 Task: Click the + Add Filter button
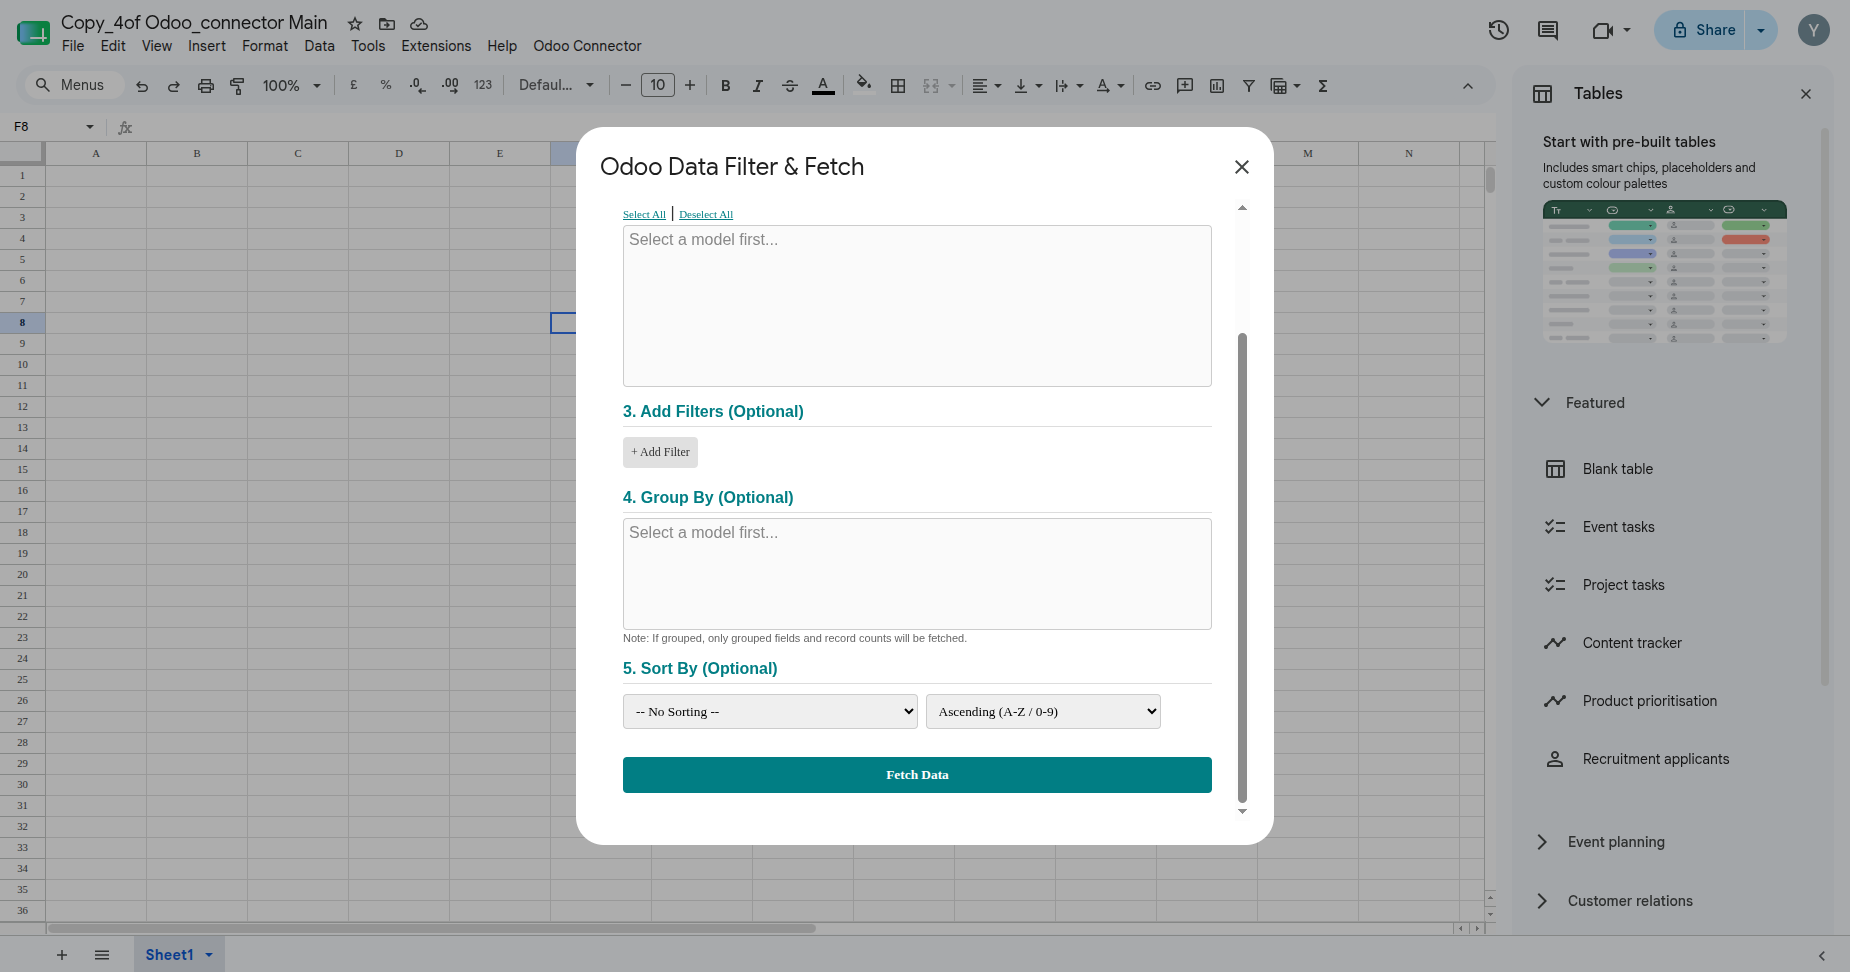click(660, 452)
